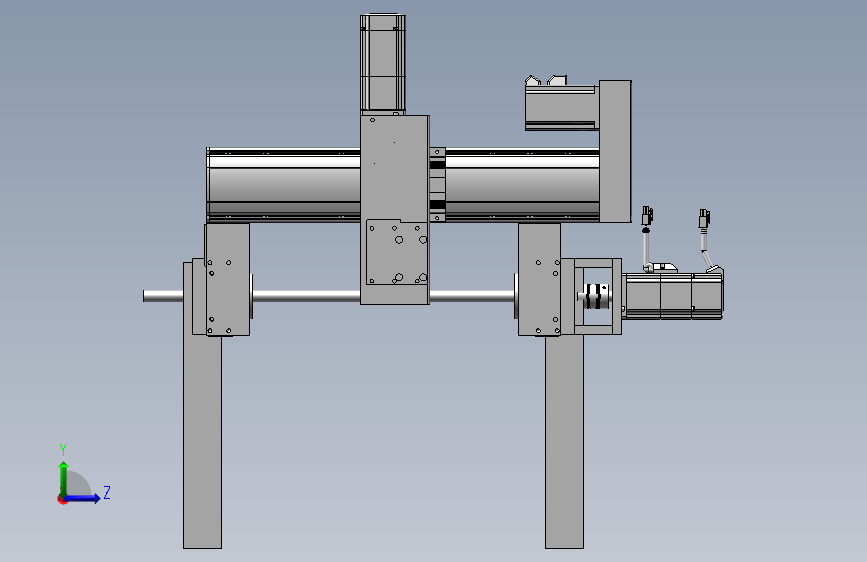The height and width of the screenshot is (562, 867).
Task: Select the tall end plate on actuator's right
Action: tap(615, 151)
